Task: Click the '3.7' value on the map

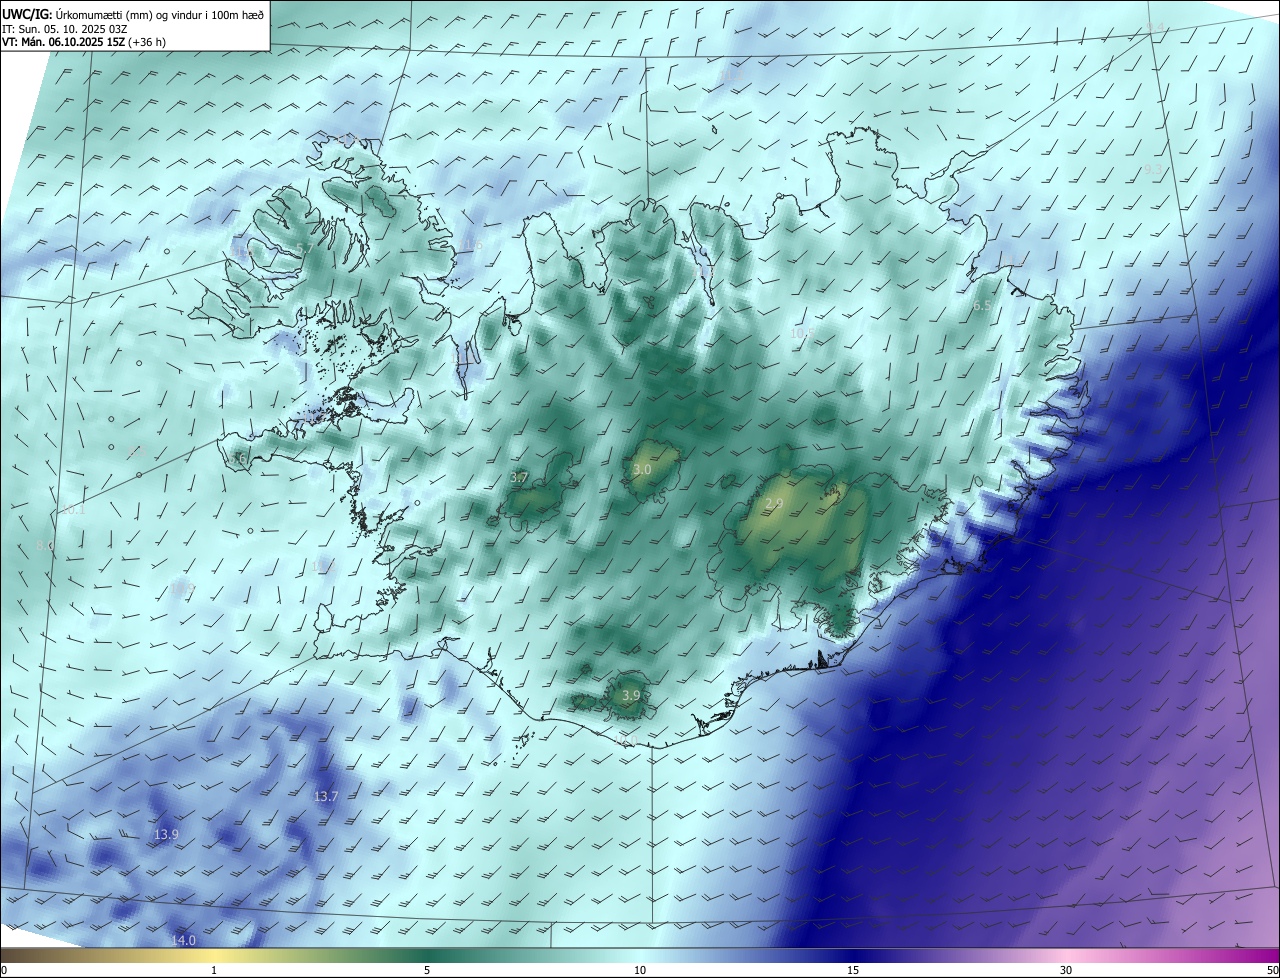Action: 519,478
